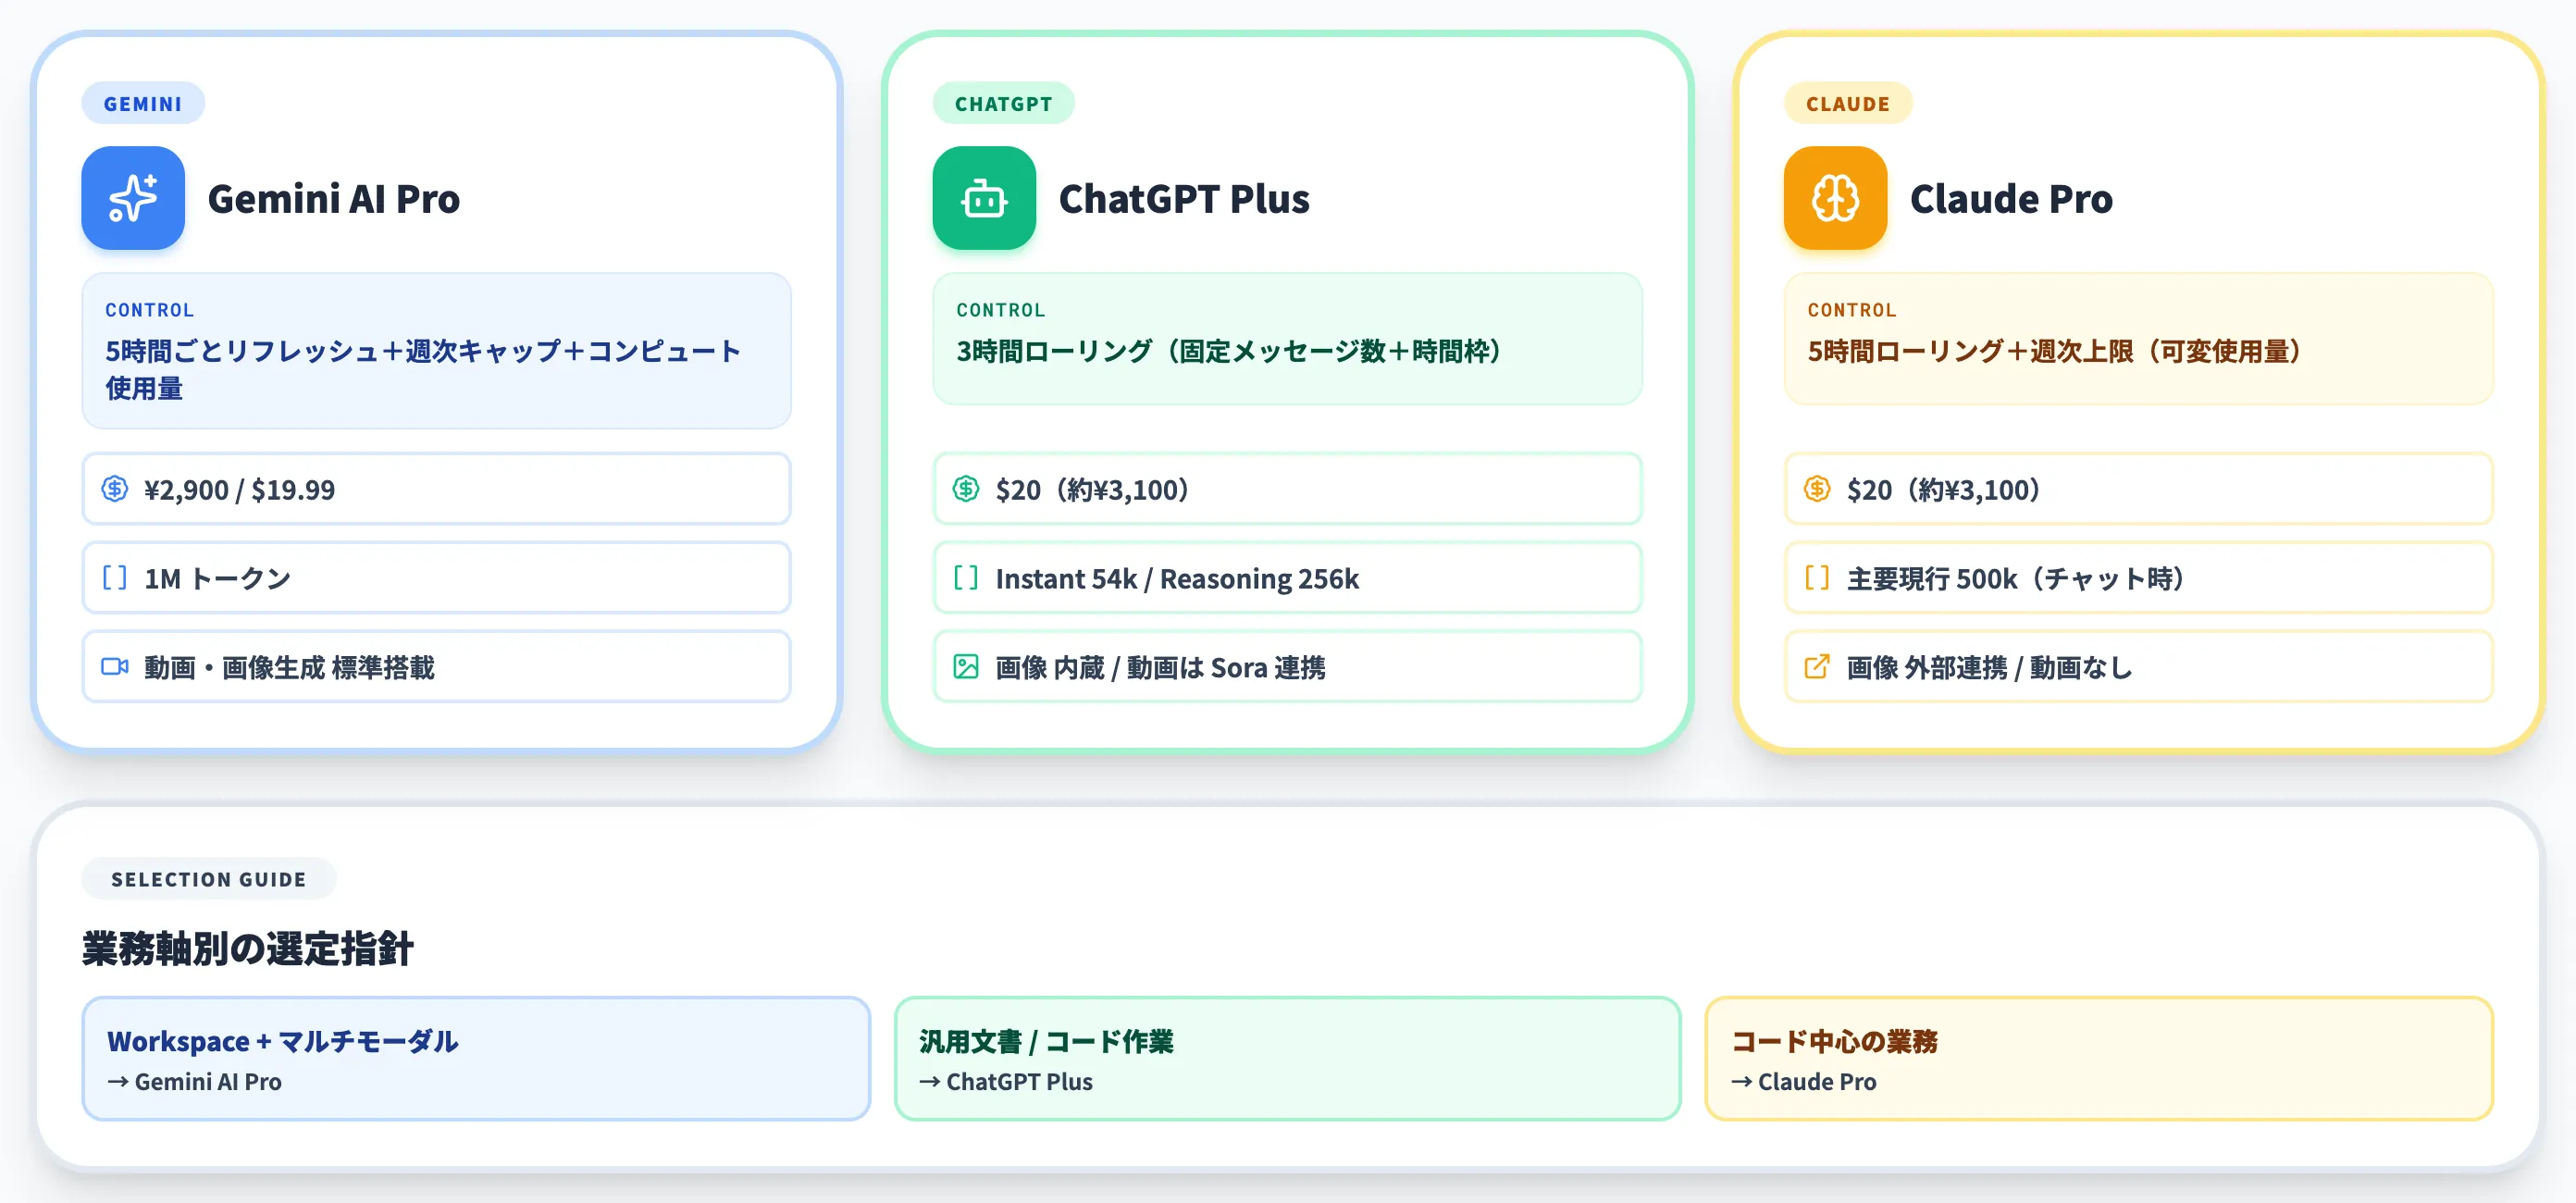This screenshot has width=2576, height=1203.
Task: Click the dollar icon beside ¥2,900 / $19.99
Action: (x=115, y=489)
